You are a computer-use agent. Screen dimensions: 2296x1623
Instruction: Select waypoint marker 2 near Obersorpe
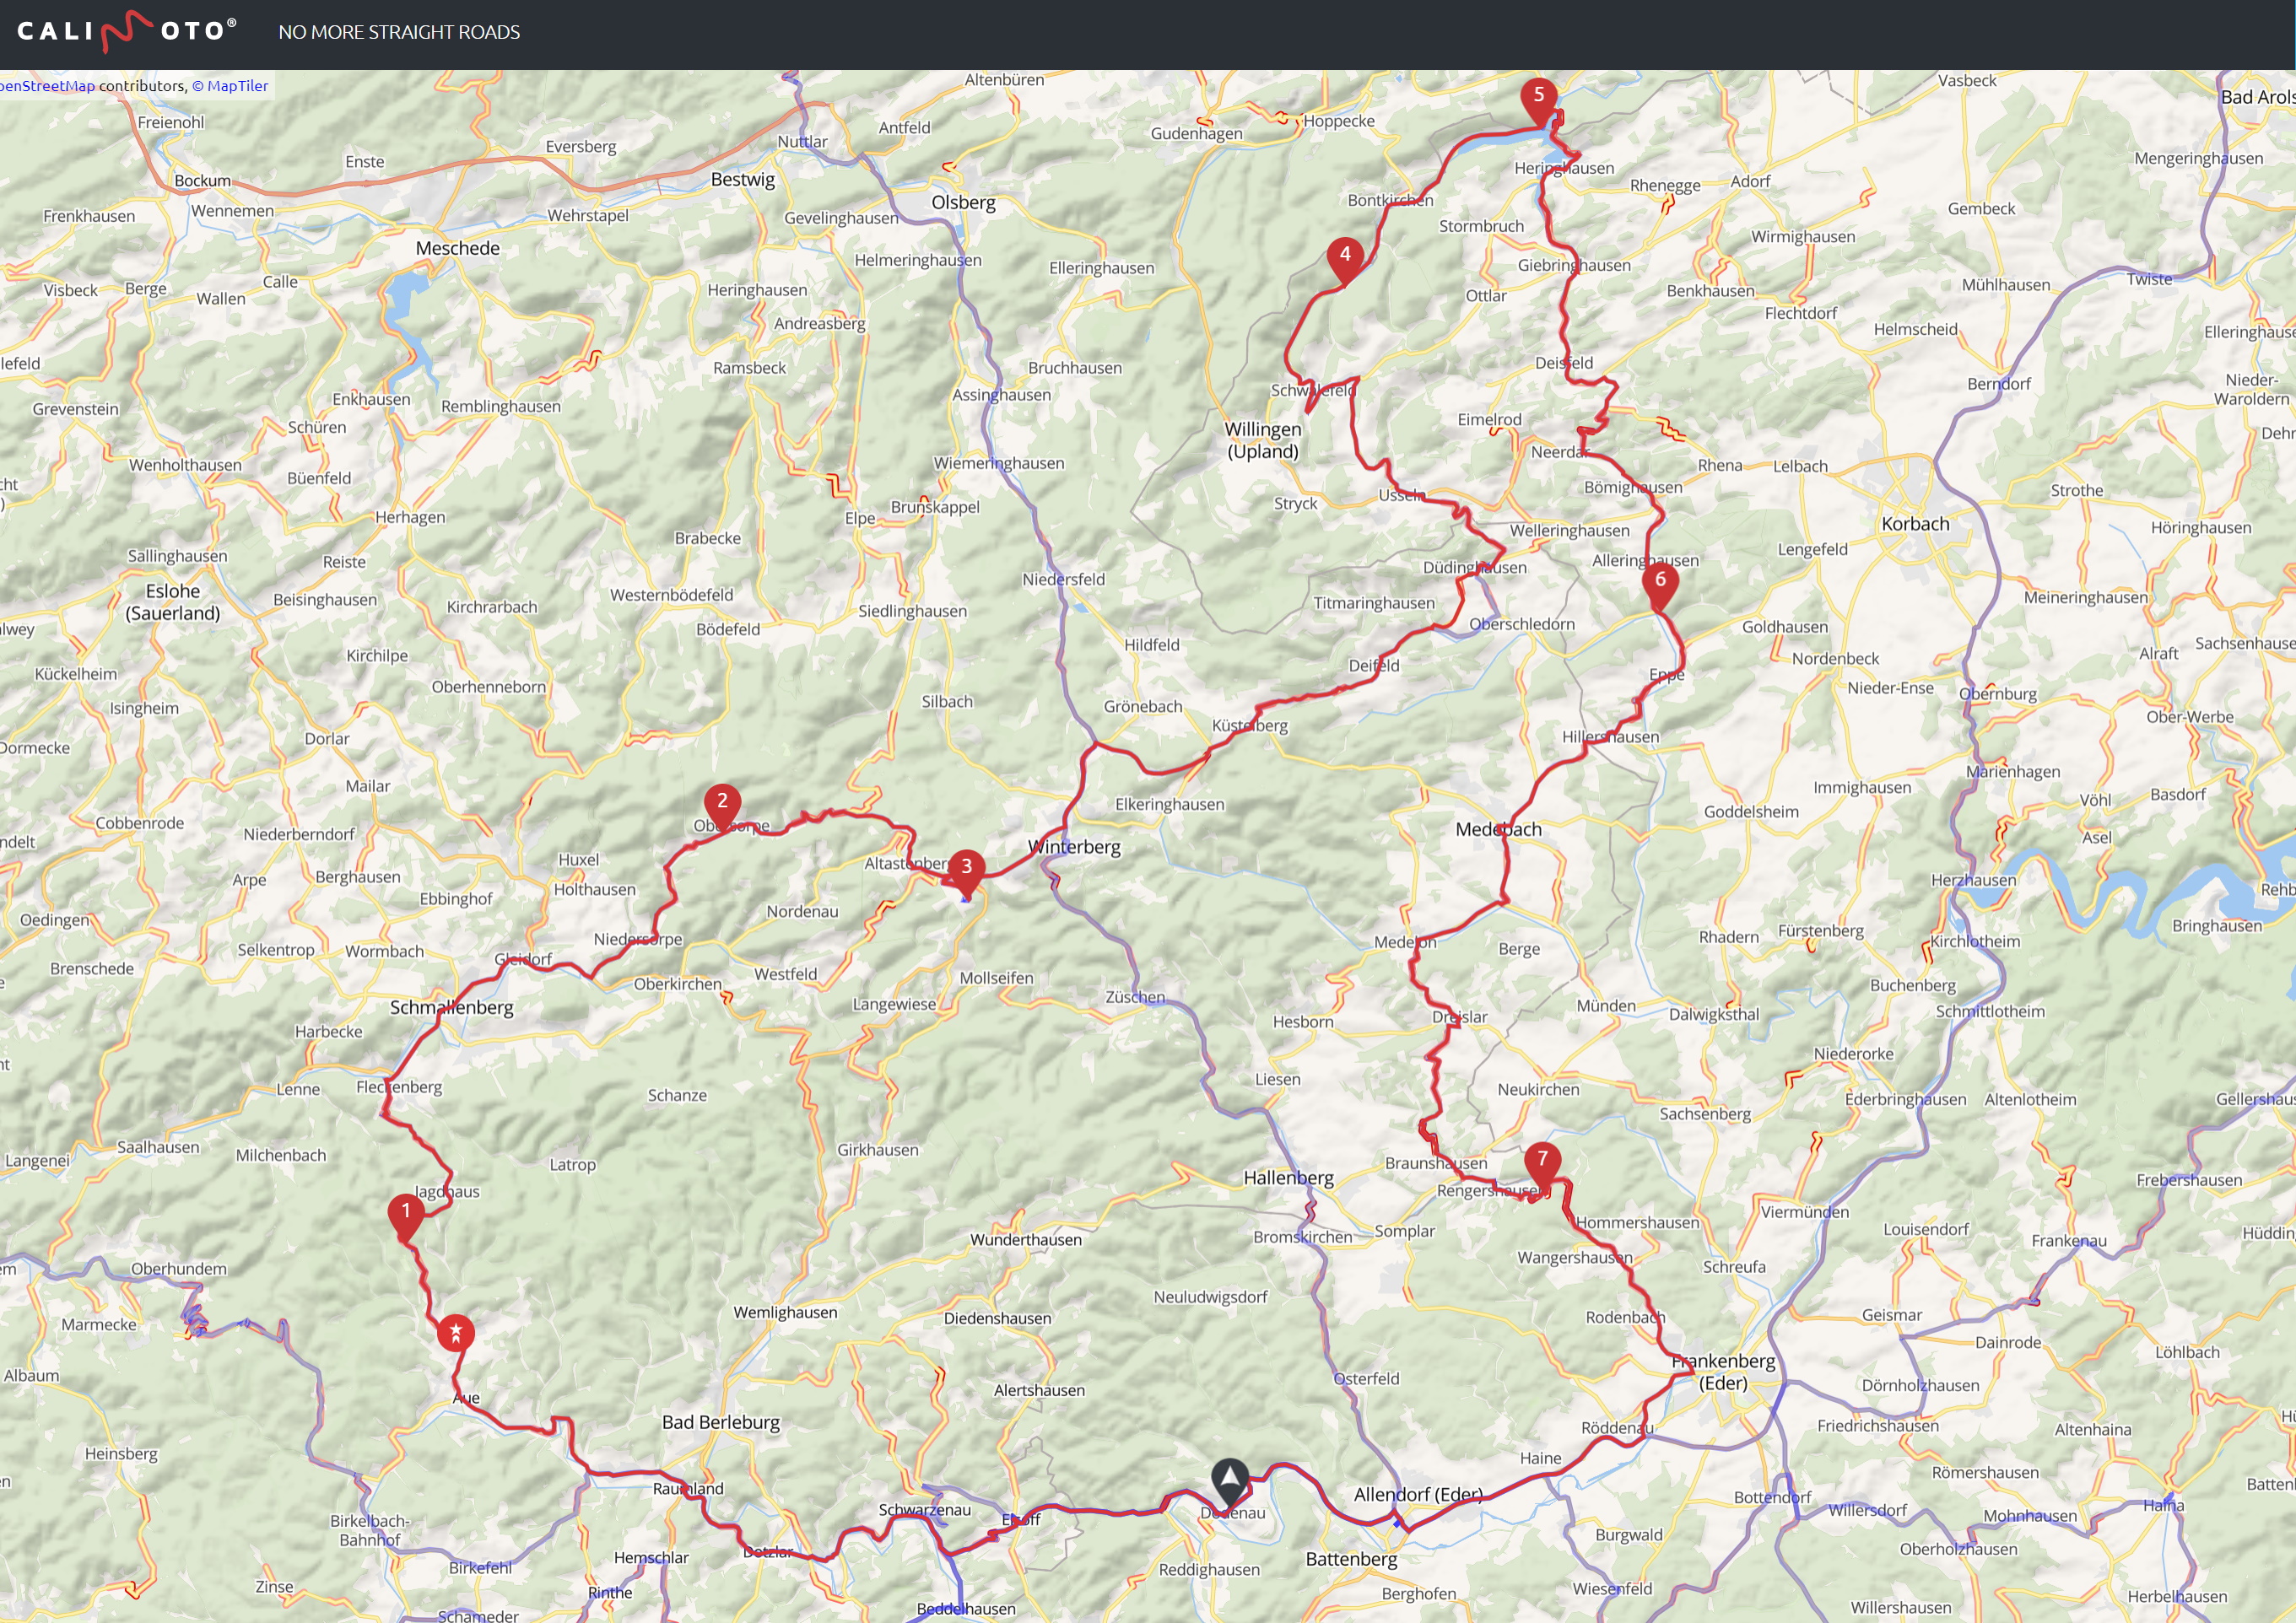tap(722, 804)
